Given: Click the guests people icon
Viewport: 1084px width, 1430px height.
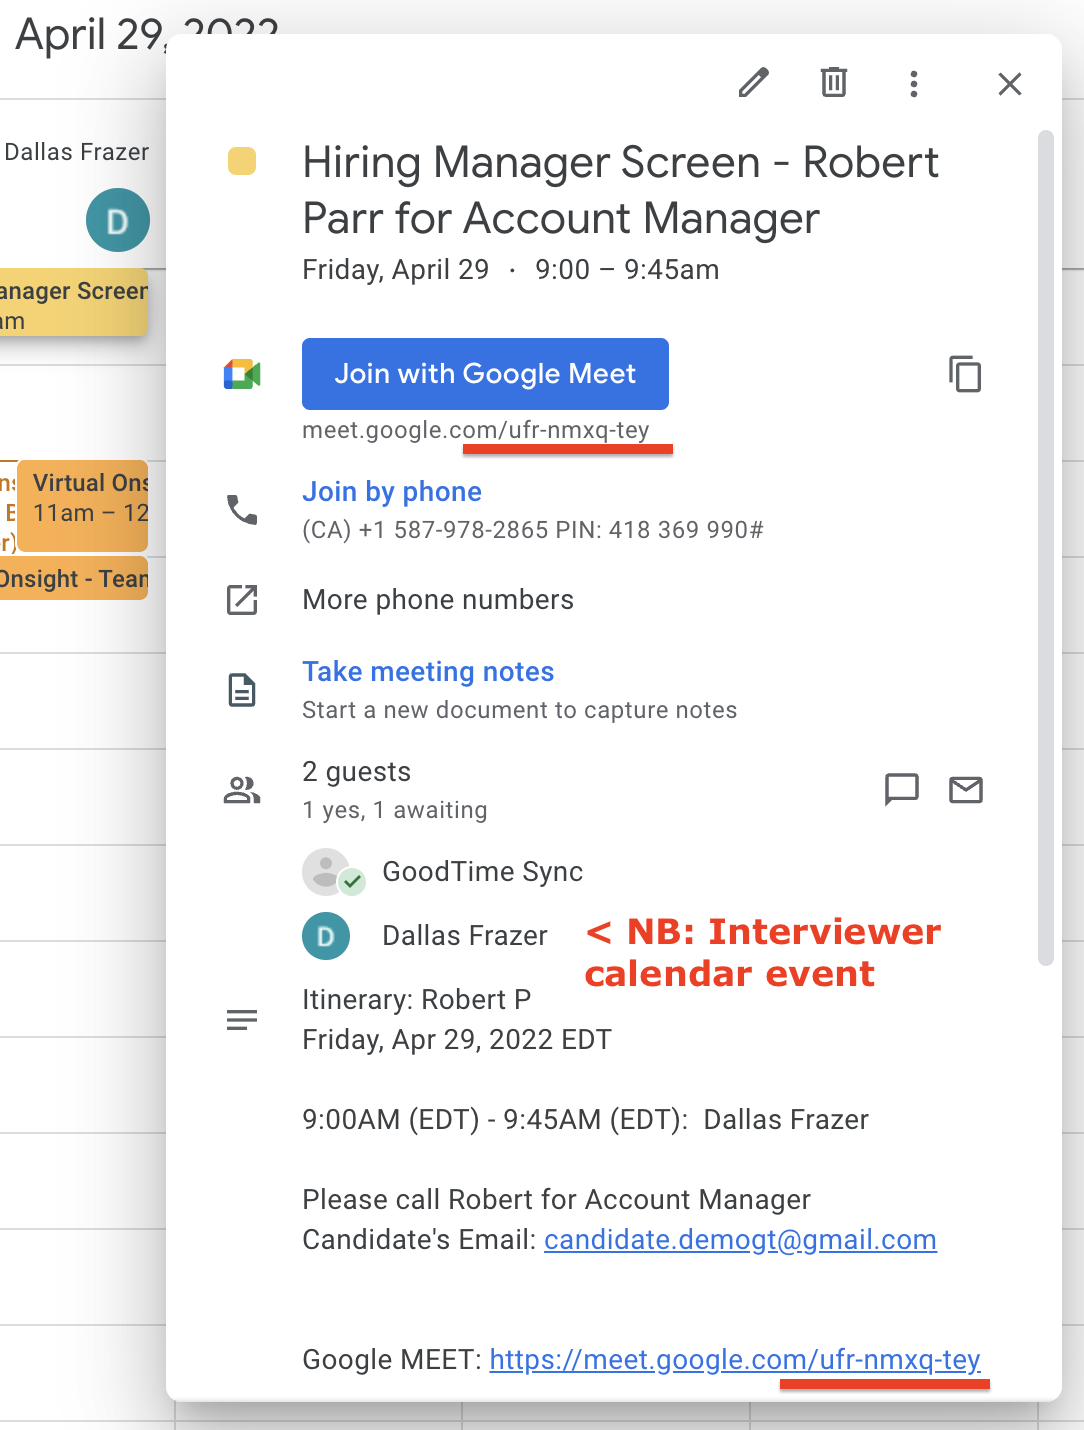Looking at the screenshot, I should point(242,790).
